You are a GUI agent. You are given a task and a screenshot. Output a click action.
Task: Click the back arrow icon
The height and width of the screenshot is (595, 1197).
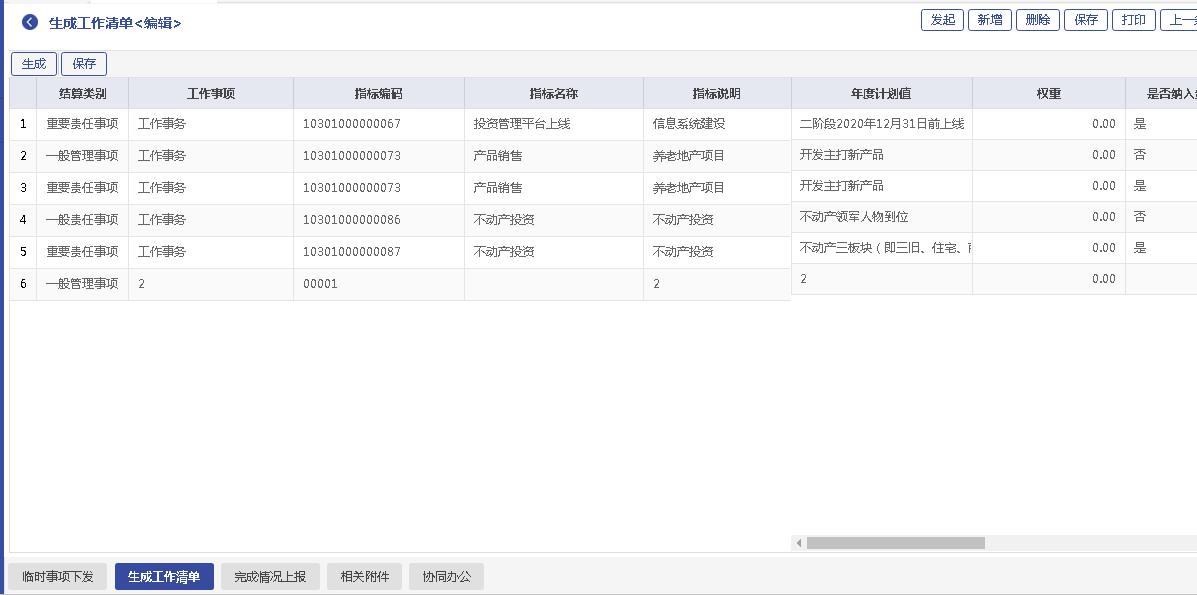click(x=29, y=22)
